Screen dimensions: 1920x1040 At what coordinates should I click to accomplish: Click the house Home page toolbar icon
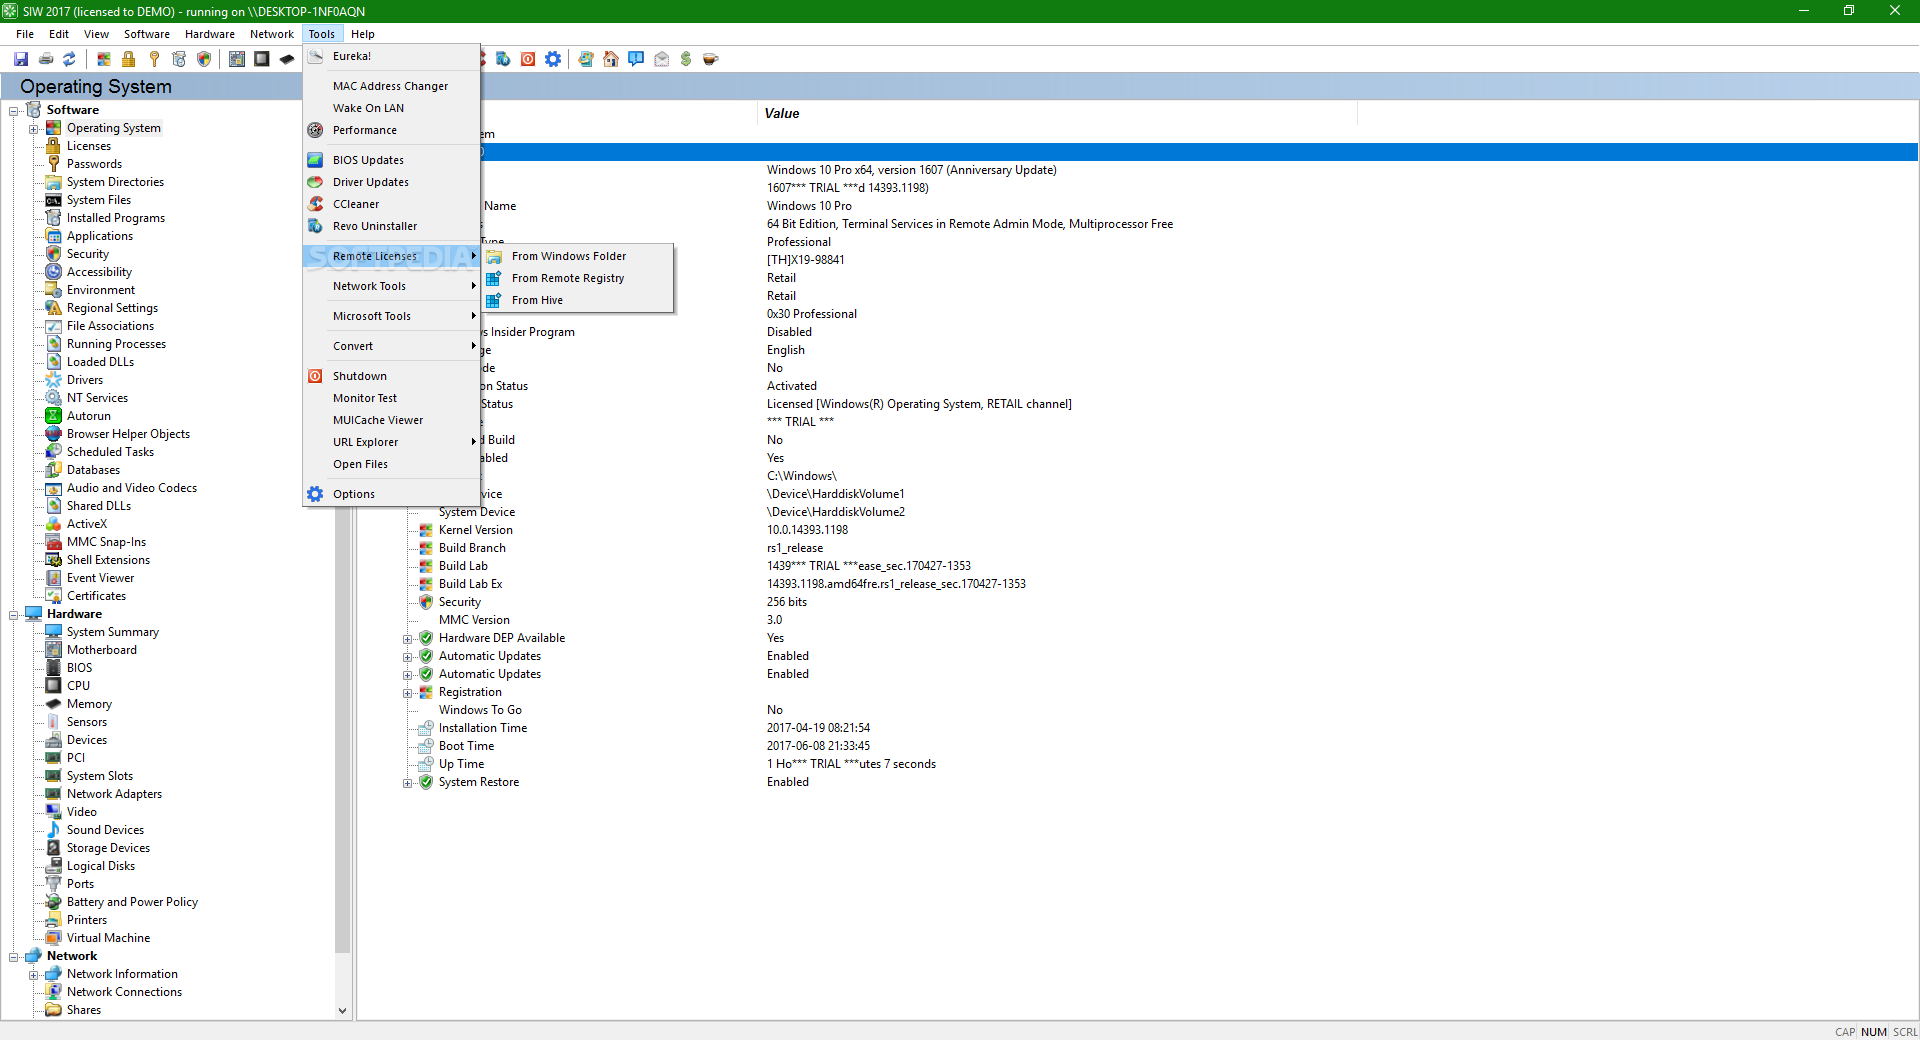[611, 59]
